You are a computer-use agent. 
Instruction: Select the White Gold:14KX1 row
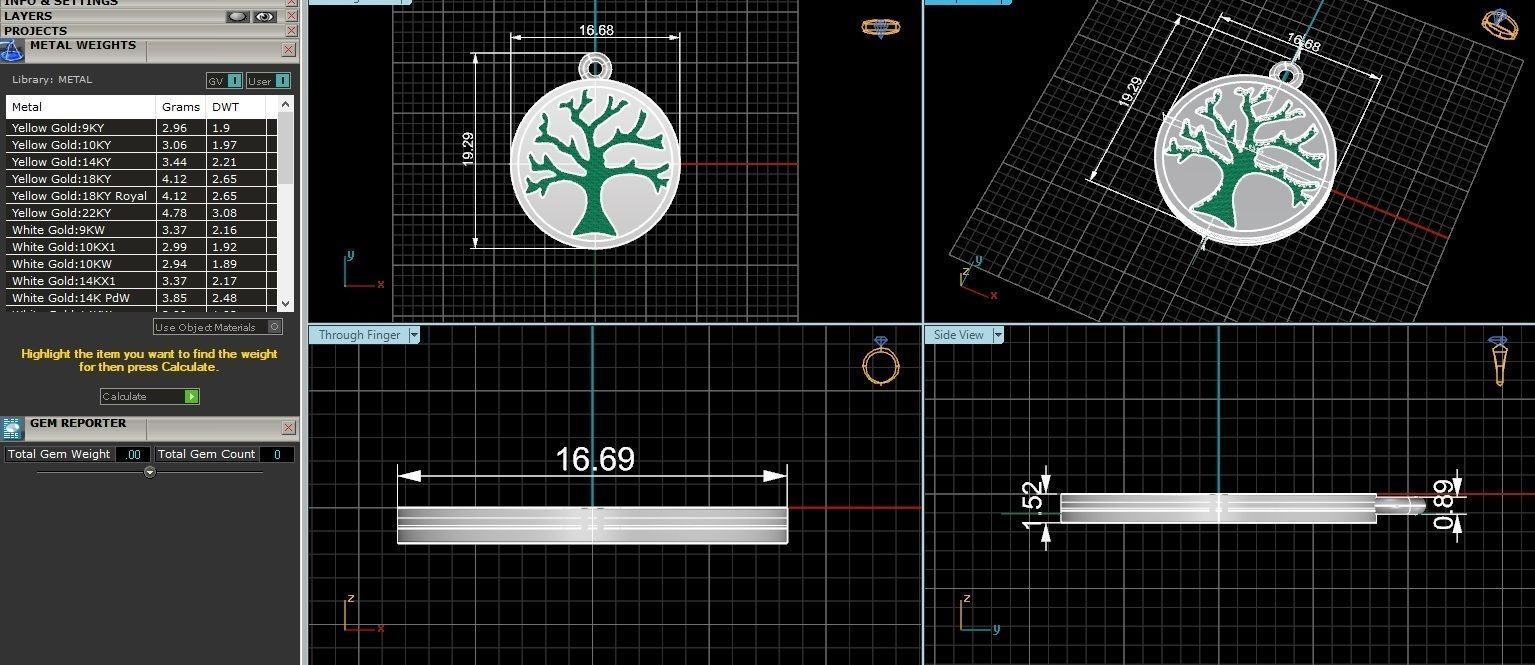tap(141, 281)
